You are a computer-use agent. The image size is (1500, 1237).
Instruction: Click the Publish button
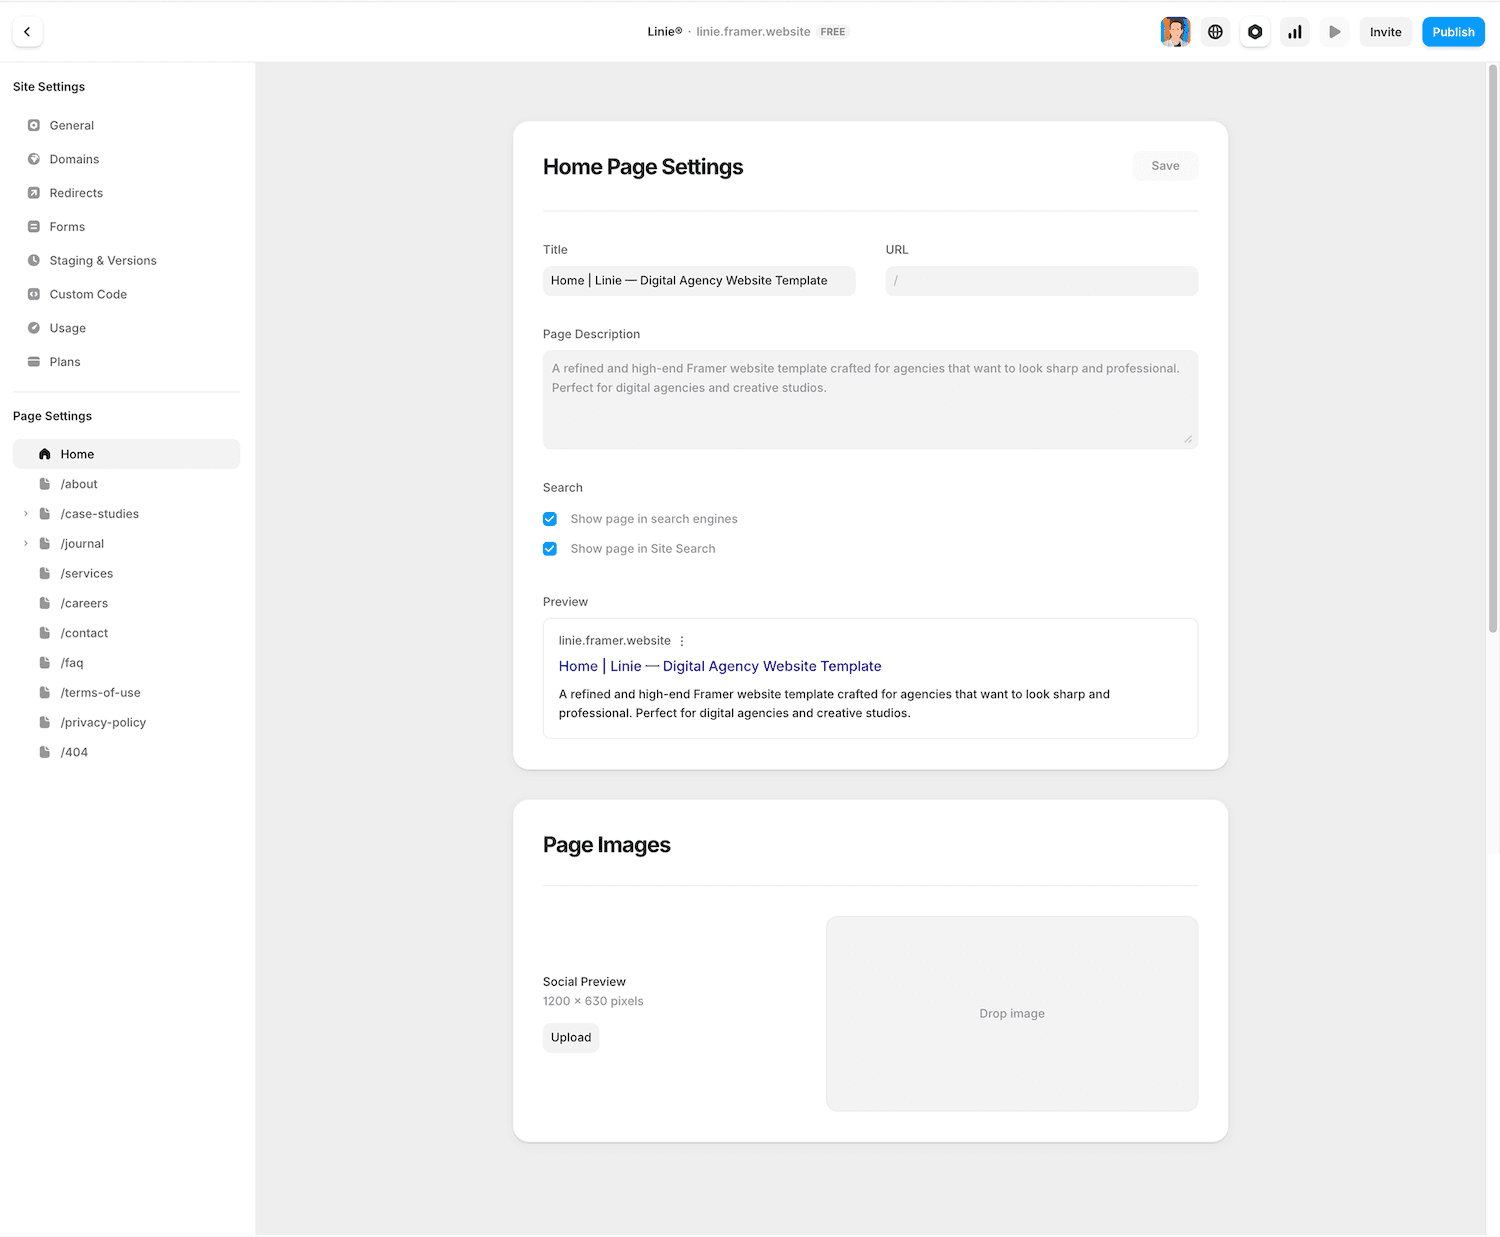(1453, 31)
